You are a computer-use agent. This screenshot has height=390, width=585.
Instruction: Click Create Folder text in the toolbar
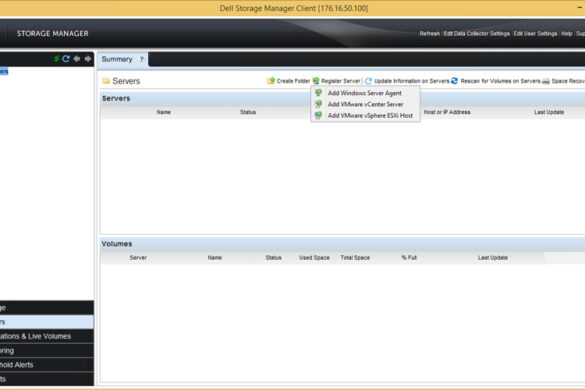coord(293,81)
